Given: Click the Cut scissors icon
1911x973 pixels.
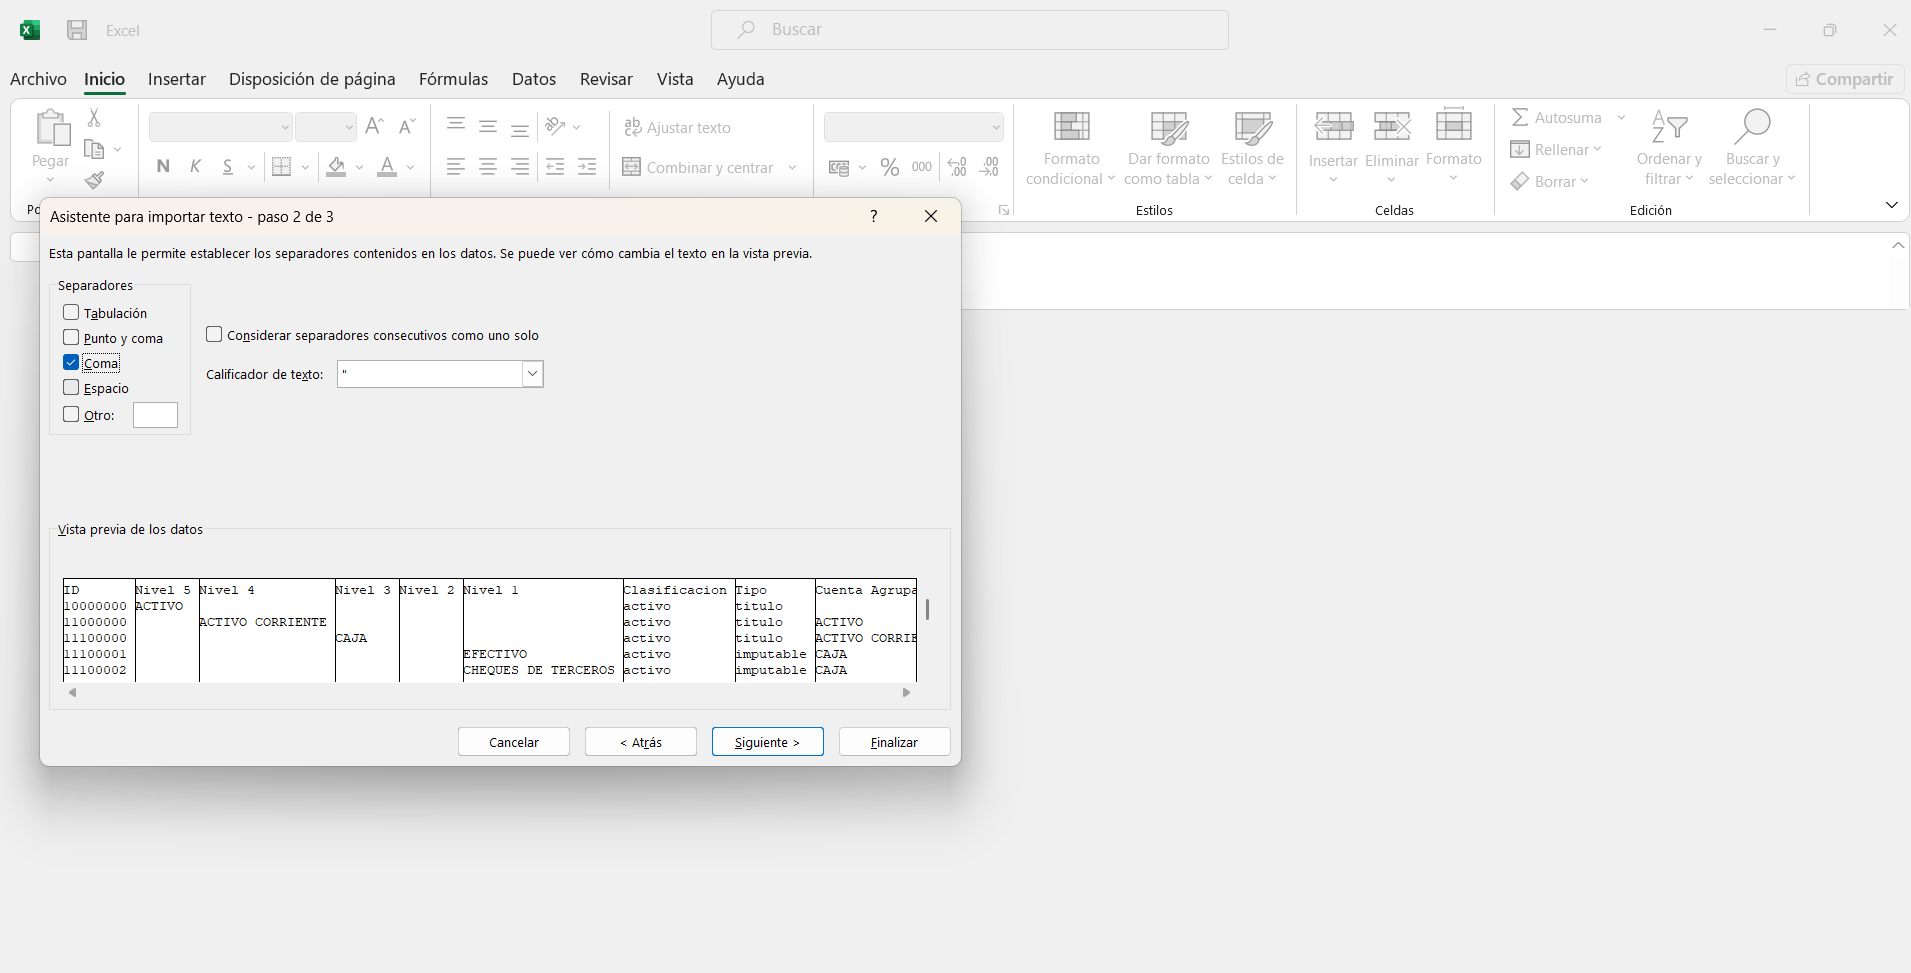Looking at the screenshot, I should [x=94, y=118].
